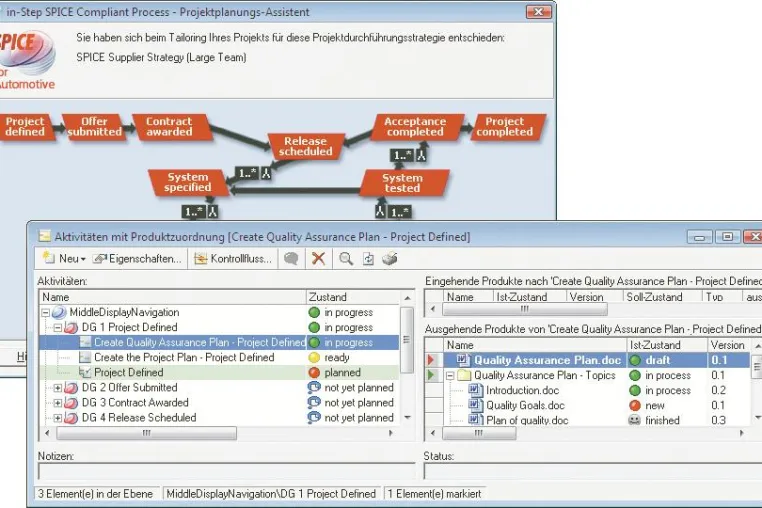Select Create Quality Assurance Plan - Project Defined row
Image resolution: width=762 pixels, height=508 pixels.
[x=219, y=342]
